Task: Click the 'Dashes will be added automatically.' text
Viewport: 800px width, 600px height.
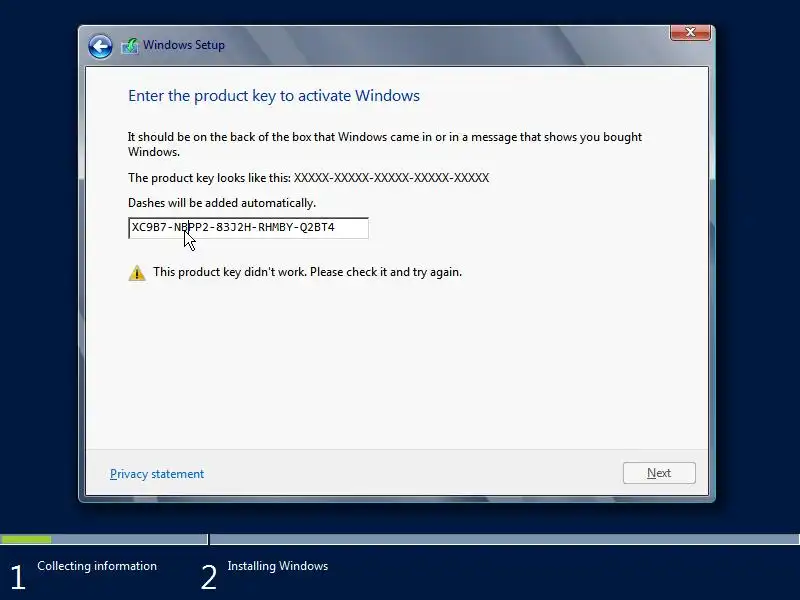Action: coord(222,203)
